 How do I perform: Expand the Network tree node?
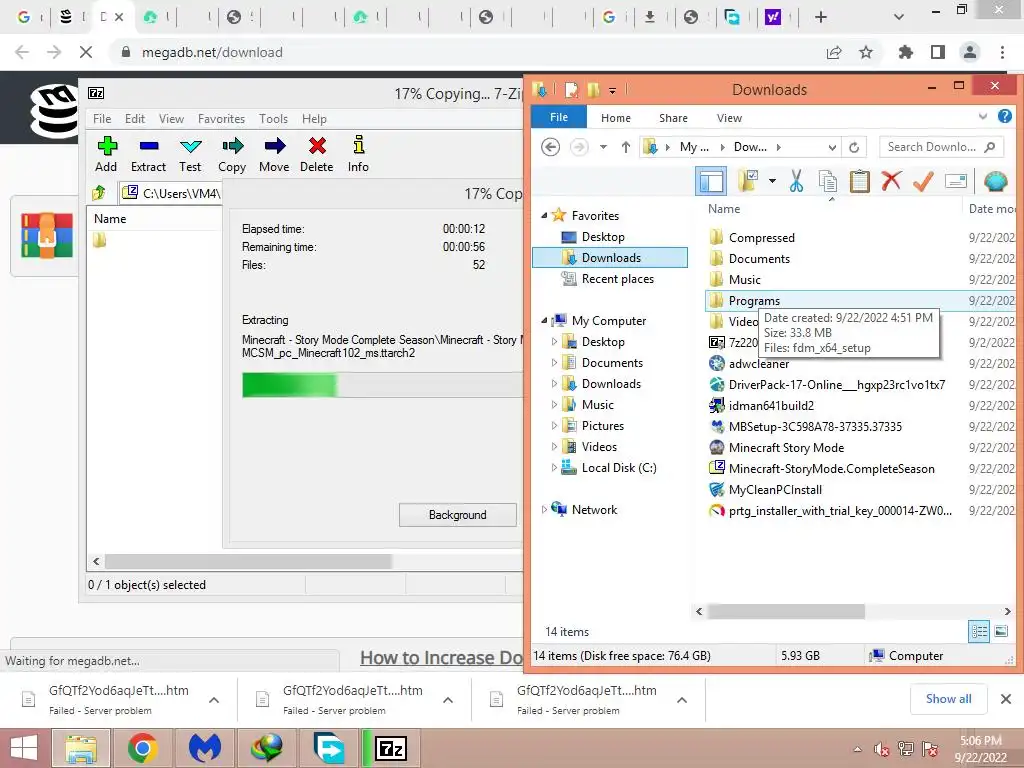(544, 509)
